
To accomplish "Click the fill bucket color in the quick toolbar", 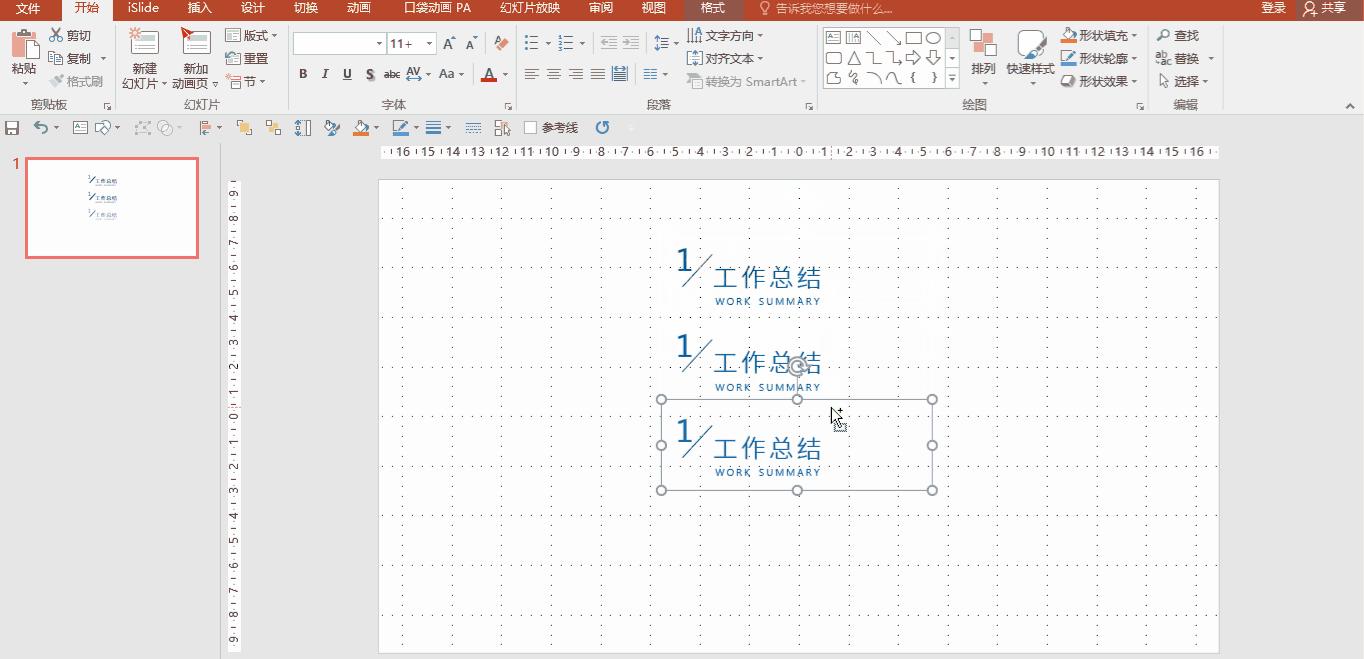I will [x=362, y=127].
